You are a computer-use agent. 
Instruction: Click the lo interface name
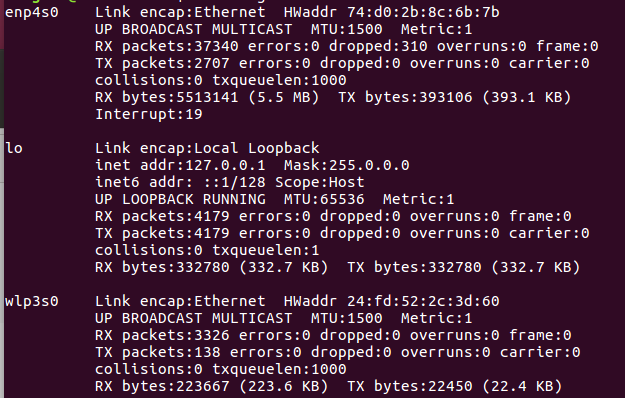pos(14,148)
